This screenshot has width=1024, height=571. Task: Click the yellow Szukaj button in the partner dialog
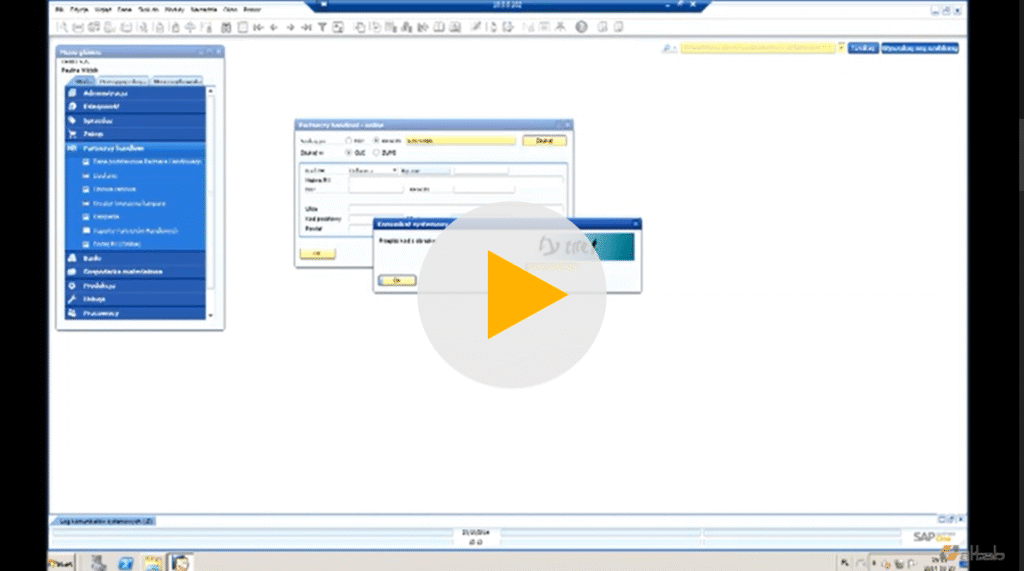click(x=544, y=140)
